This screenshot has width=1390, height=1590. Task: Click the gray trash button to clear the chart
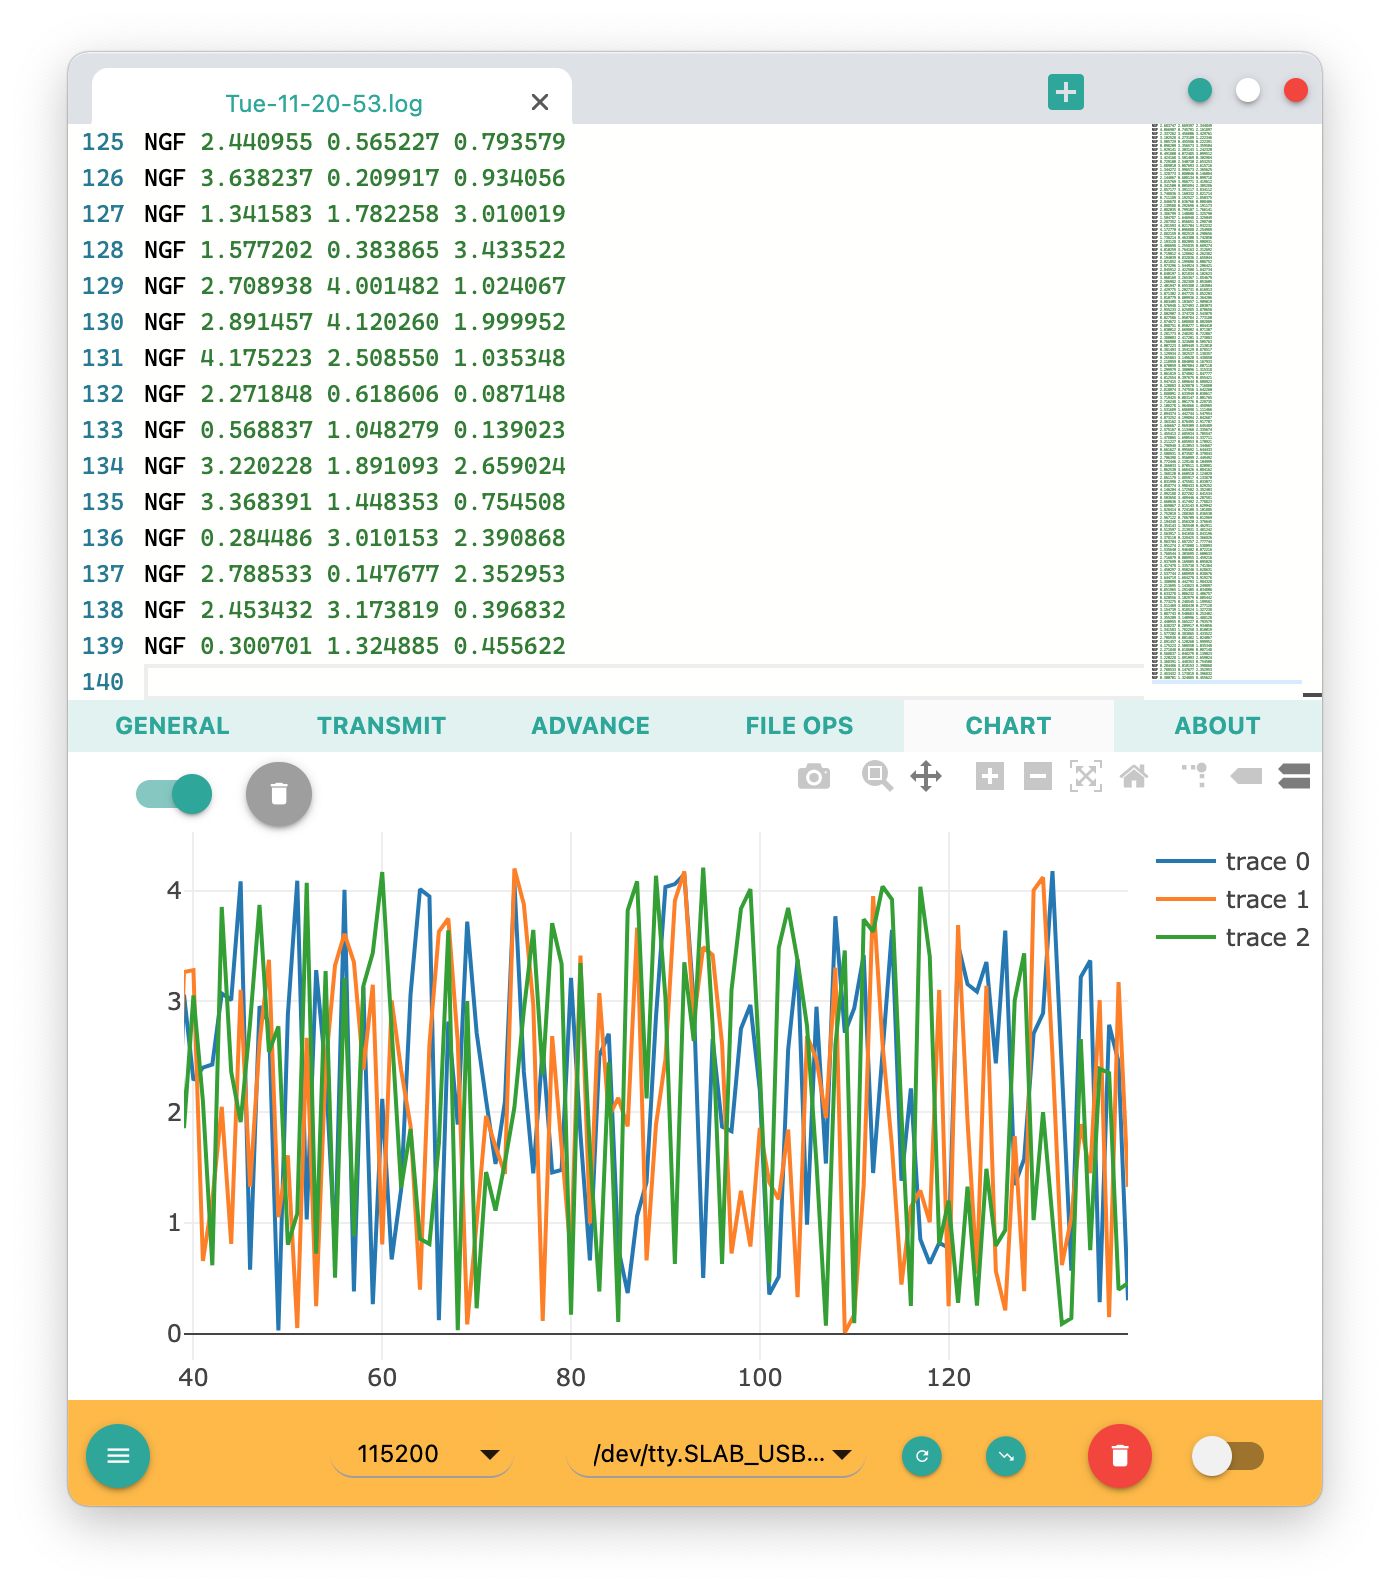pos(279,795)
